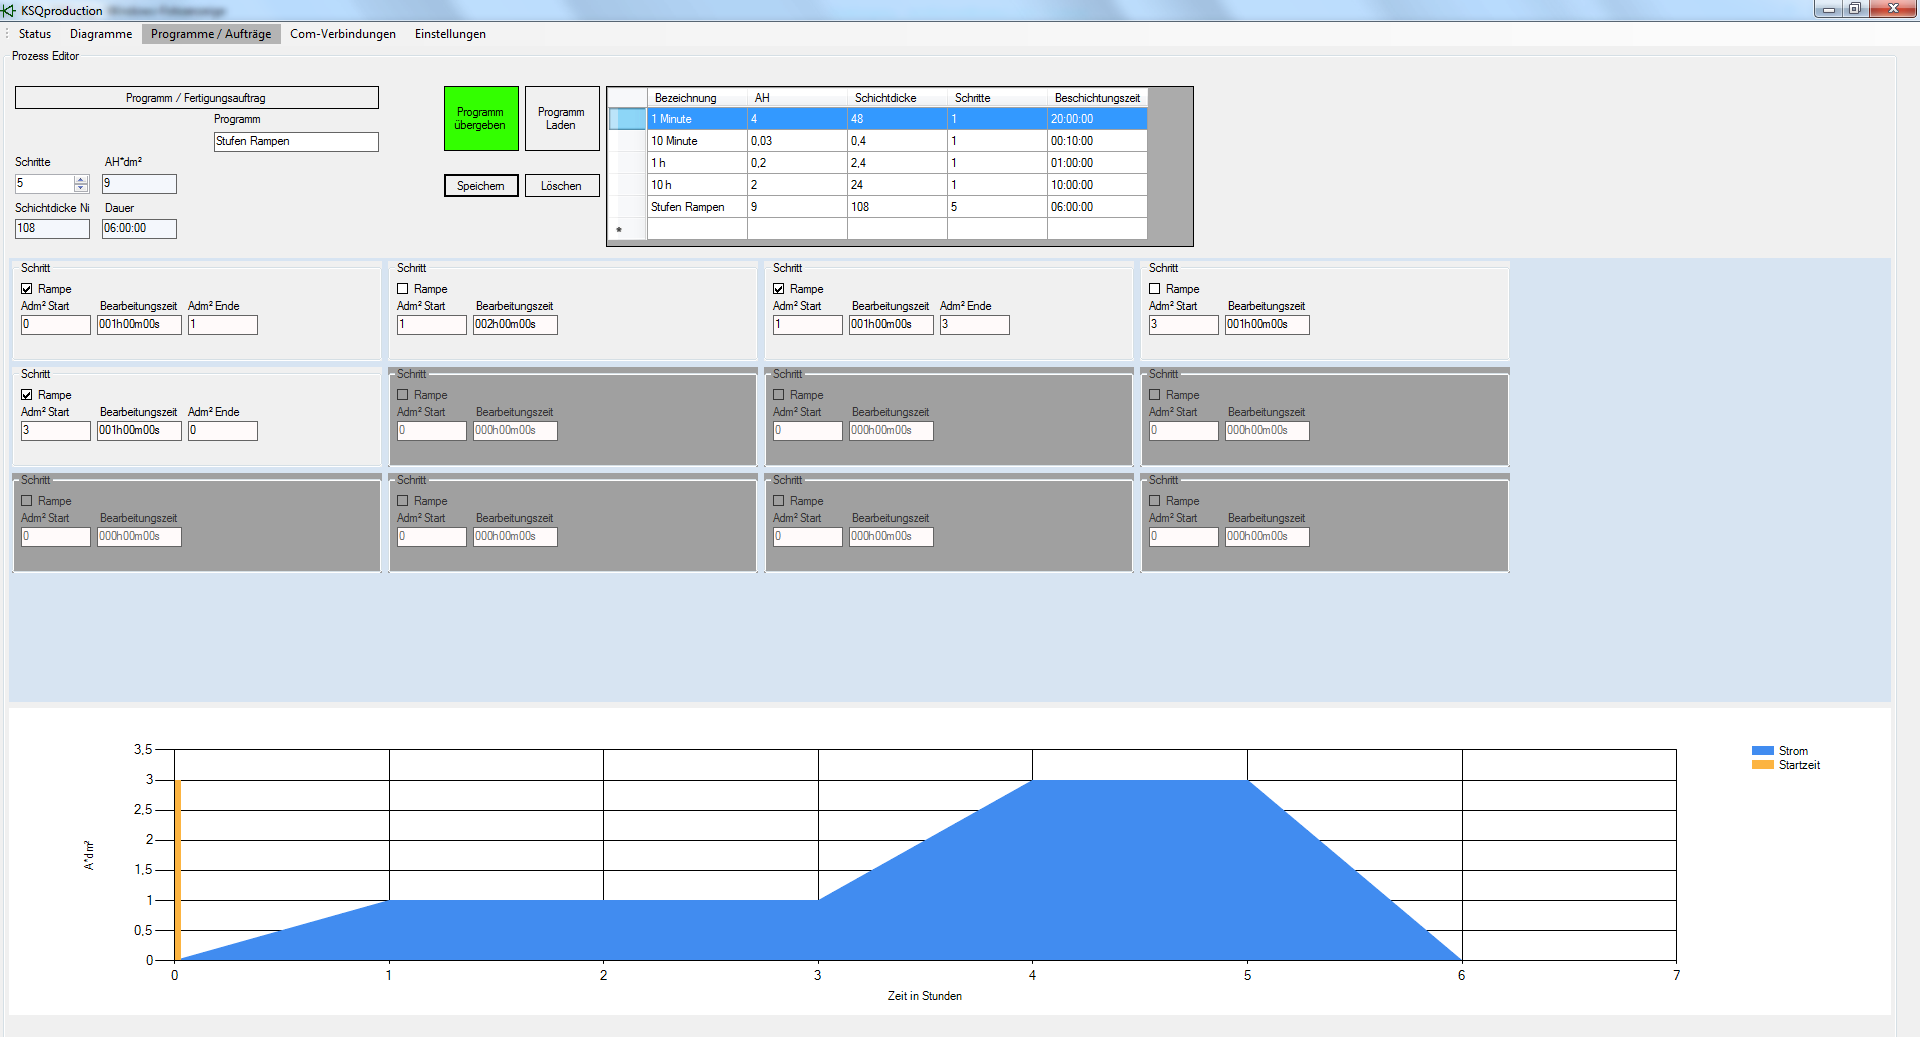Close the KSQproduction window
This screenshot has width=1920, height=1037.
tap(1892, 9)
